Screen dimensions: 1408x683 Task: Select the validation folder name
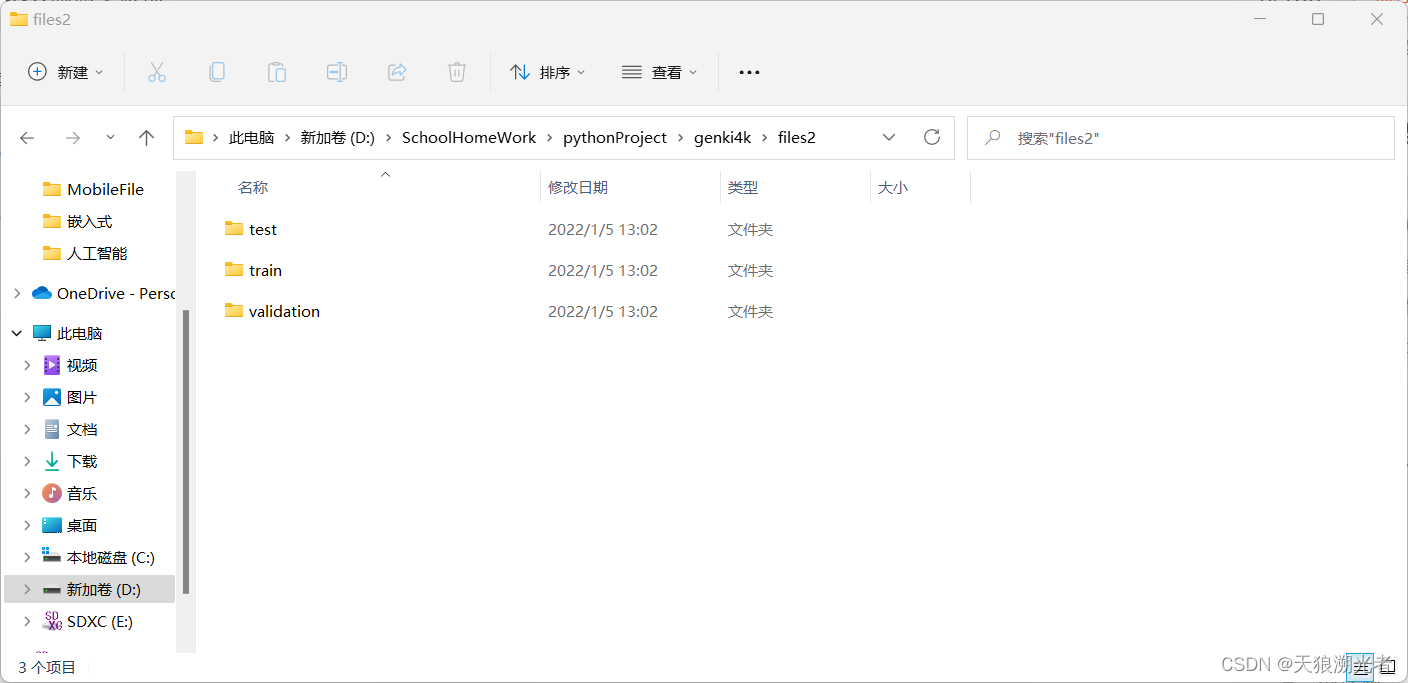click(x=284, y=311)
